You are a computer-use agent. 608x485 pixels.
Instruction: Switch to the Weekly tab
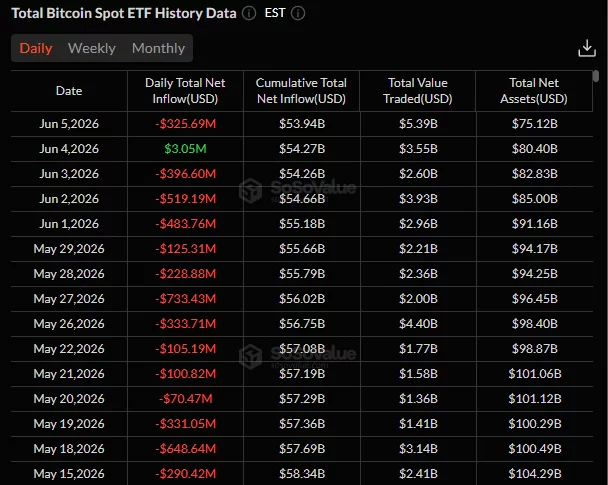click(92, 48)
